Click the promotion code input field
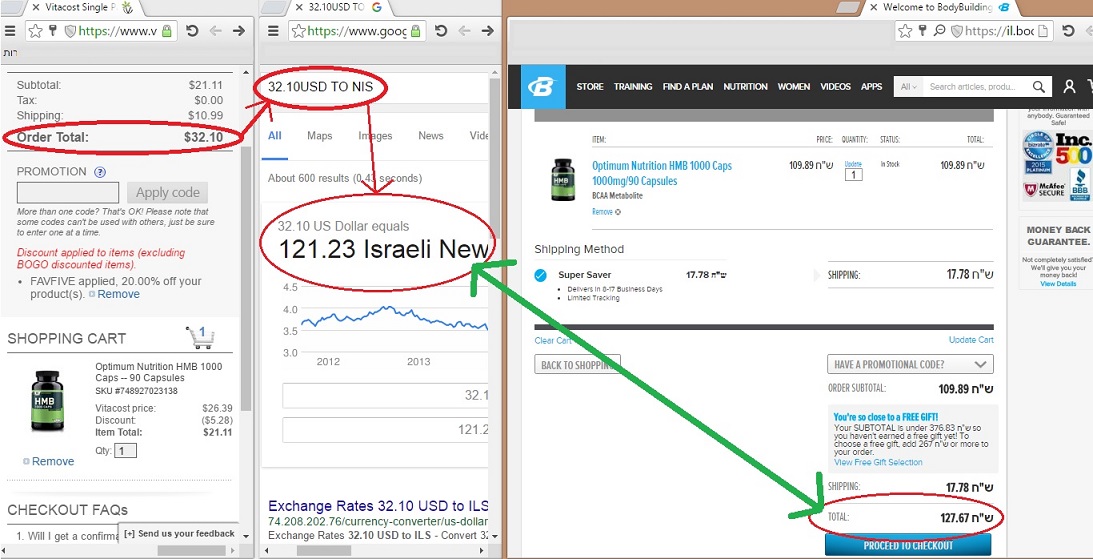 point(68,193)
